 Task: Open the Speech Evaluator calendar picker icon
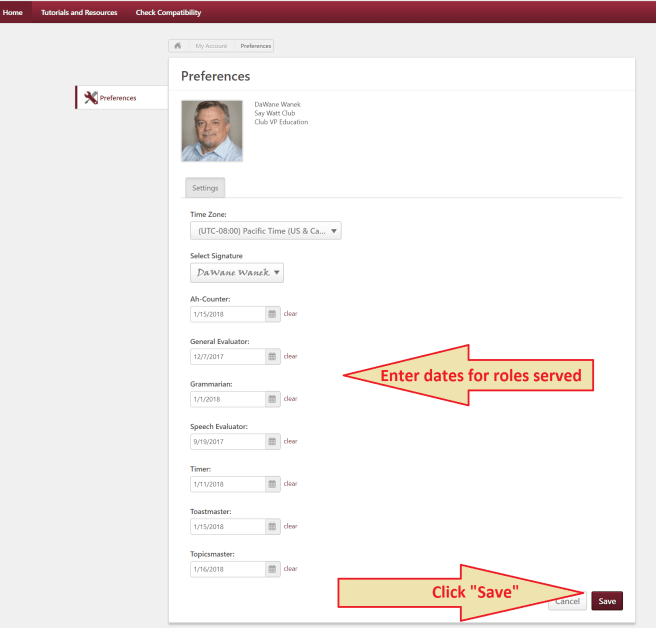pyautogui.click(x=272, y=441)
